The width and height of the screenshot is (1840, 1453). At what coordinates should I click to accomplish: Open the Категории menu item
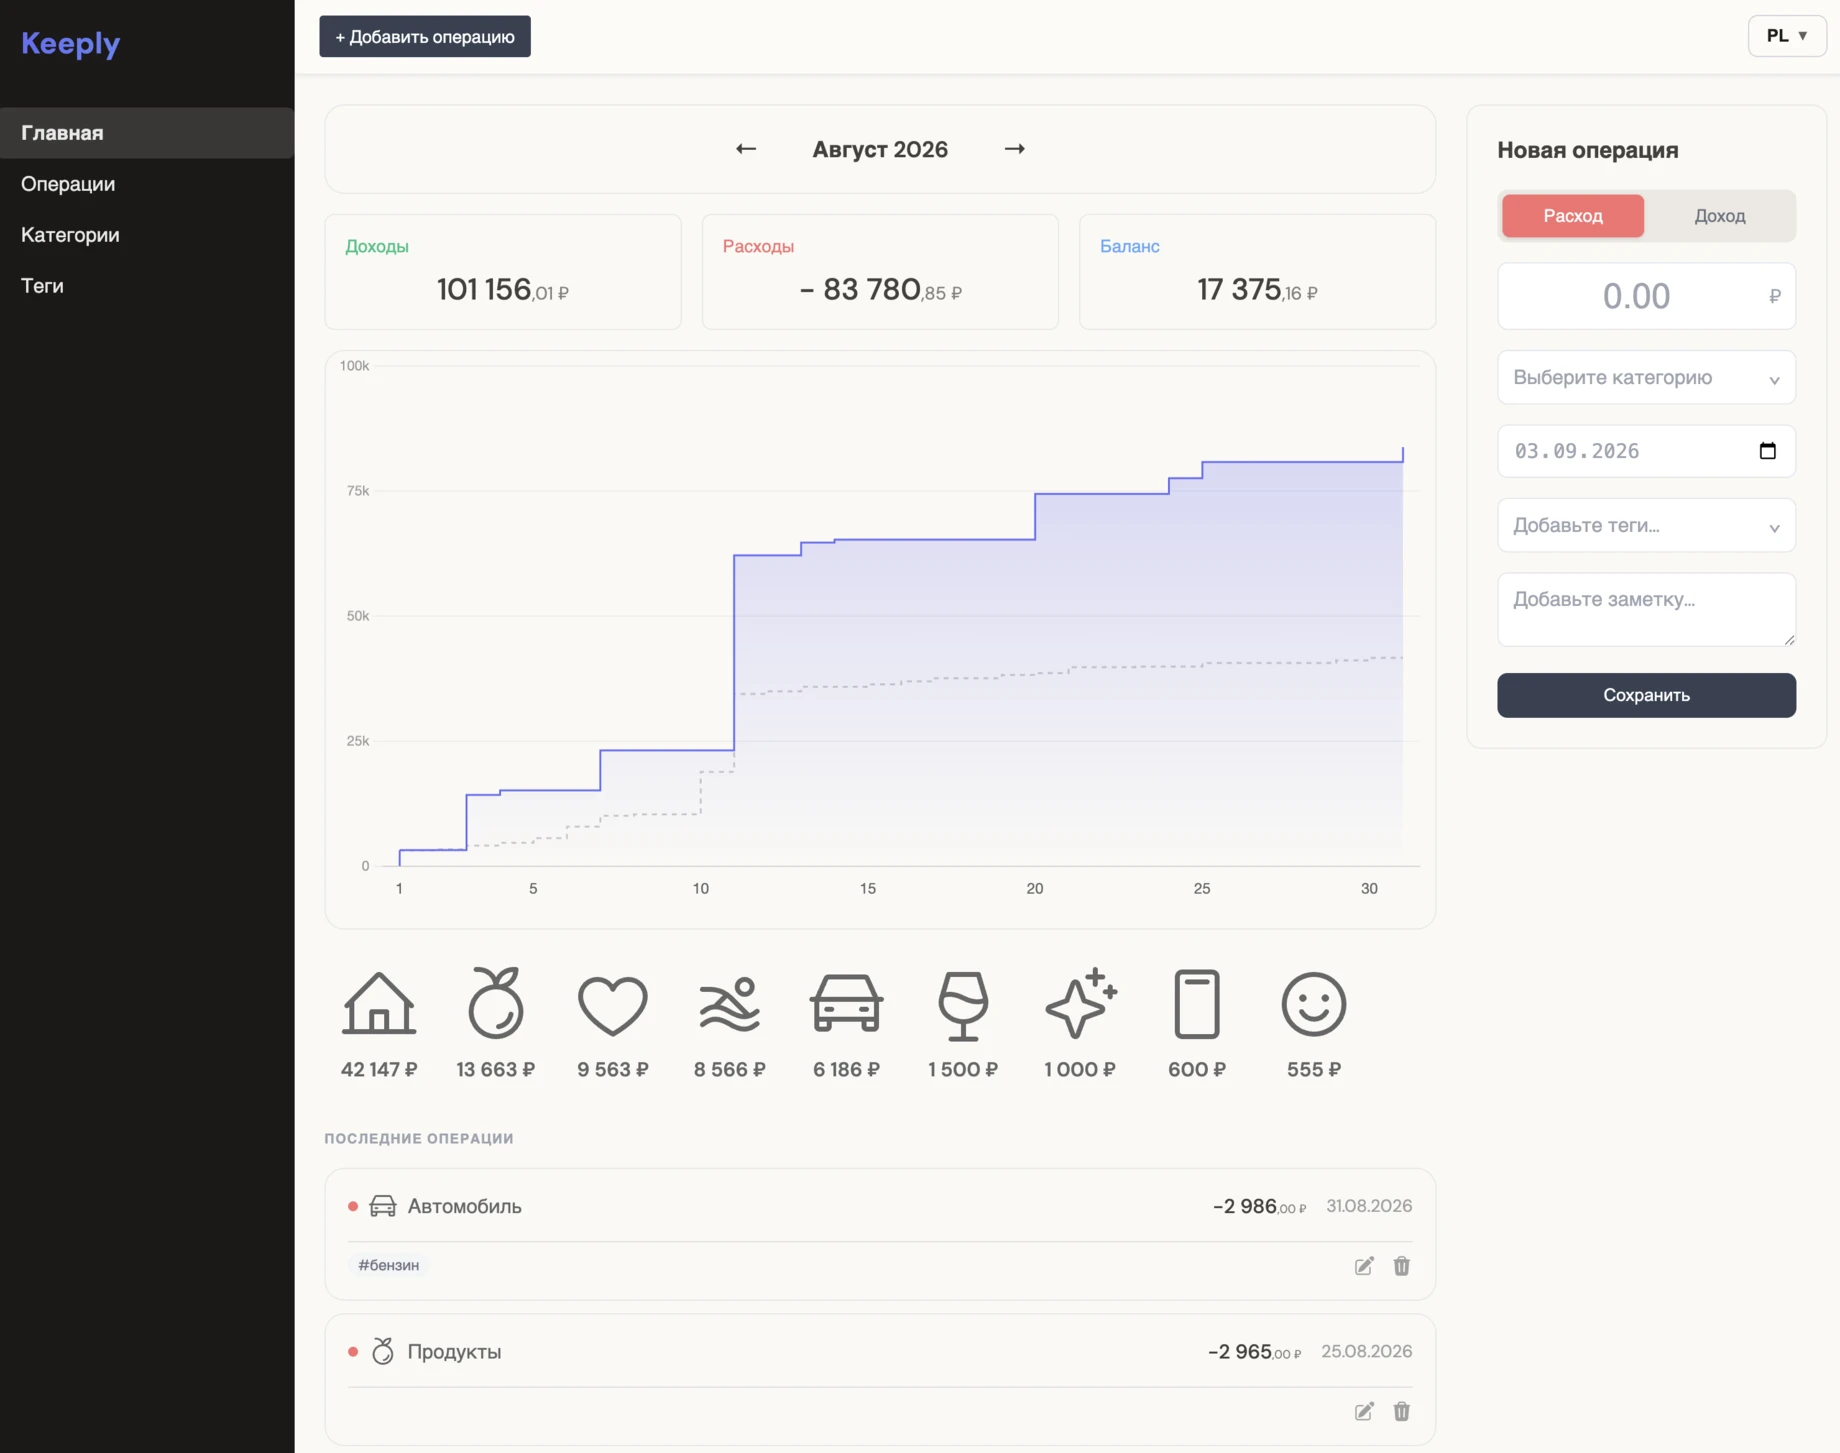(147, 235)
